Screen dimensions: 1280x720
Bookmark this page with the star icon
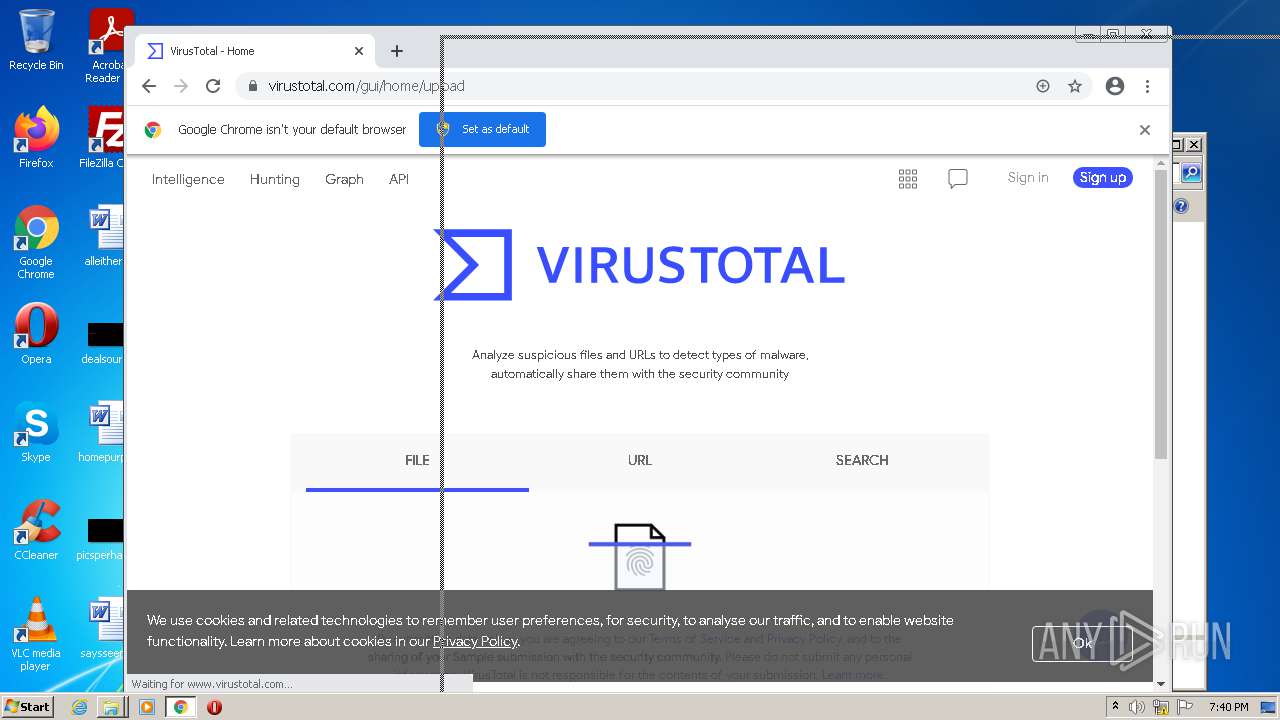tap(1075, 86)
